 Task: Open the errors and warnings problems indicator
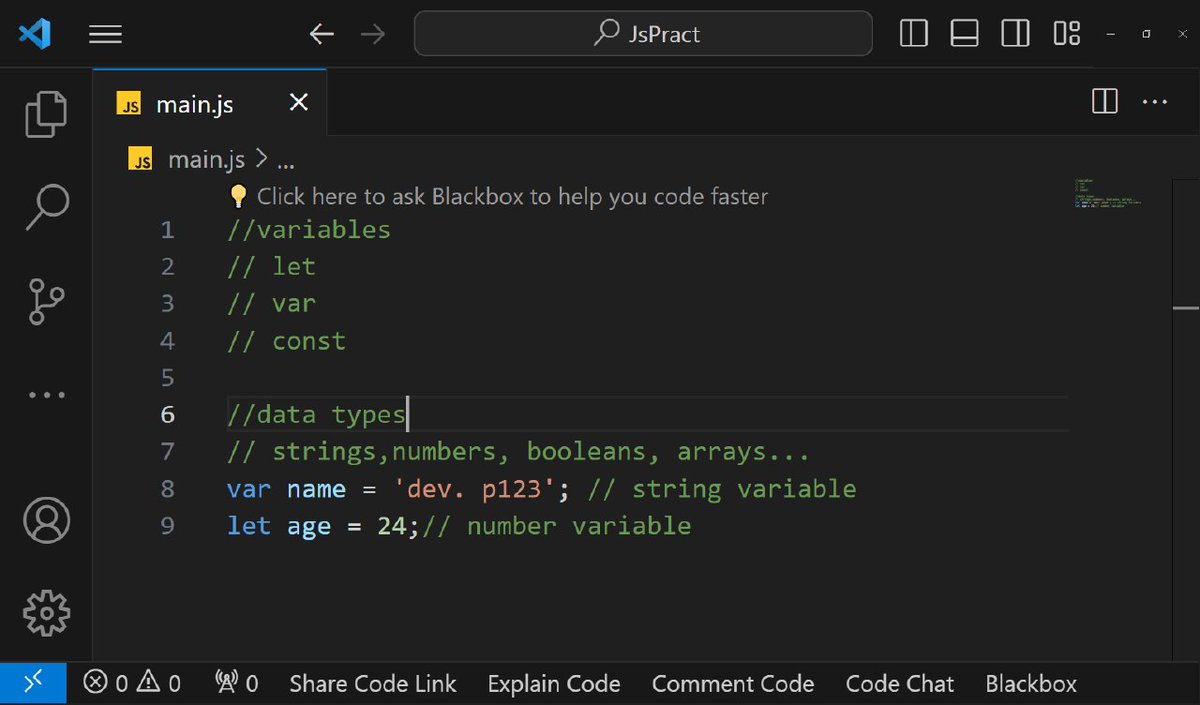coord(132,684)
